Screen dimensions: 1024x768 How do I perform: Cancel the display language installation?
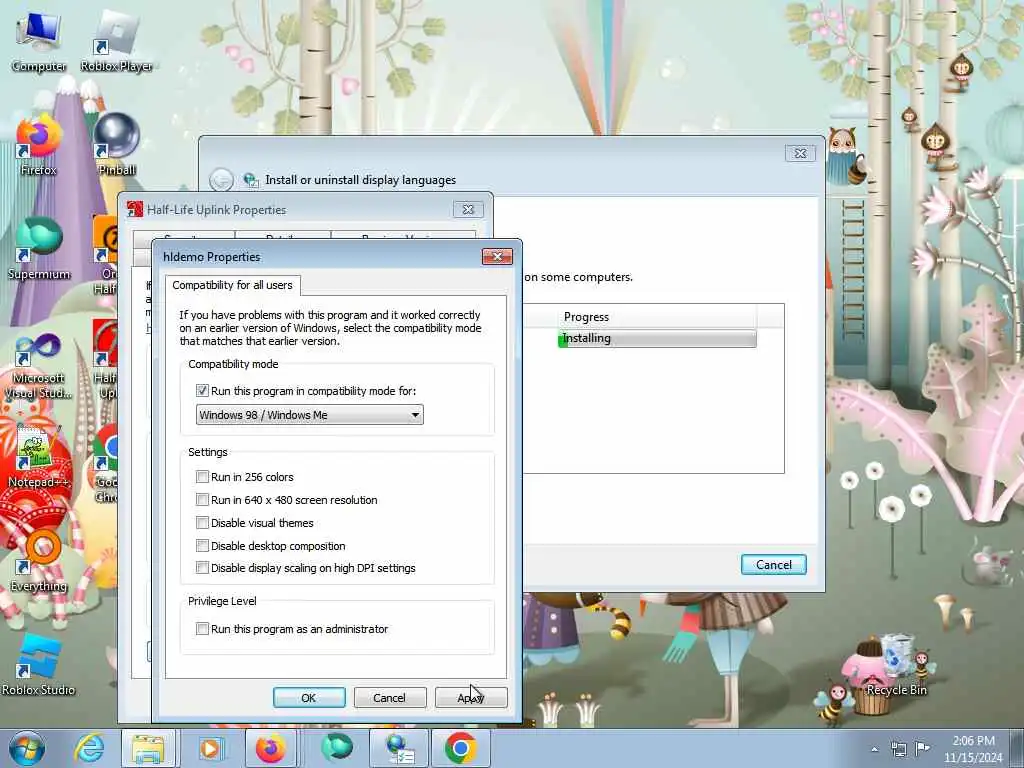point(774,565)
